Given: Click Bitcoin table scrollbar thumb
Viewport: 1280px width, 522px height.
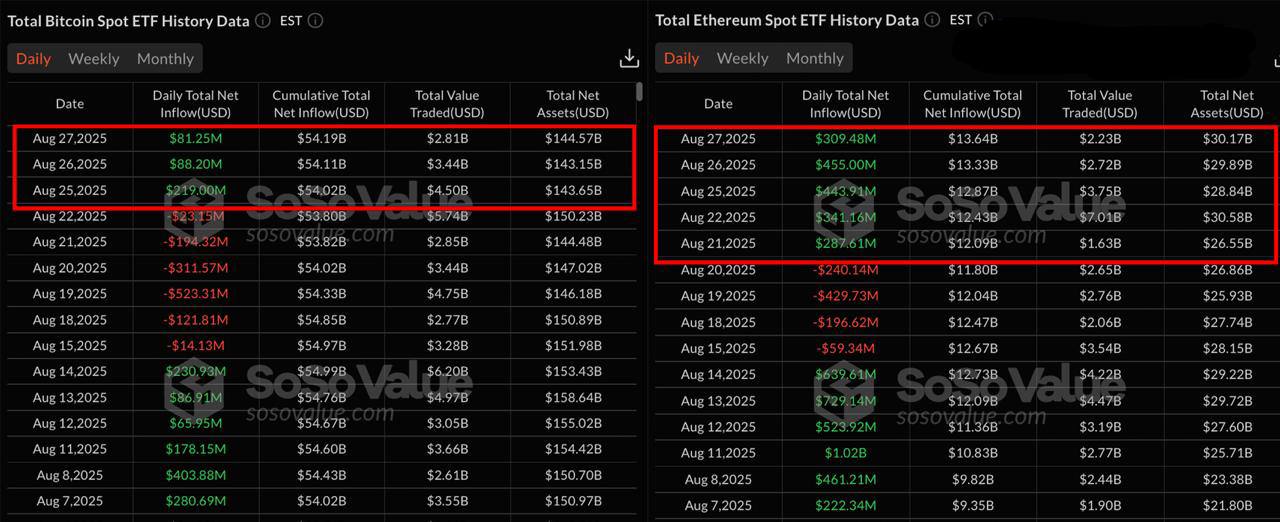Looking at the screenshot, I should 638,92.
